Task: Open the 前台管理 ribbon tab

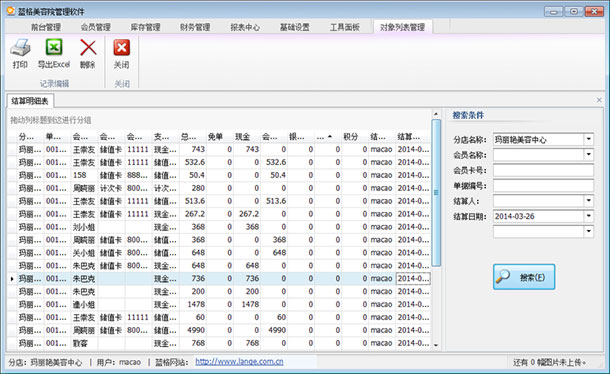Action: 46,27
